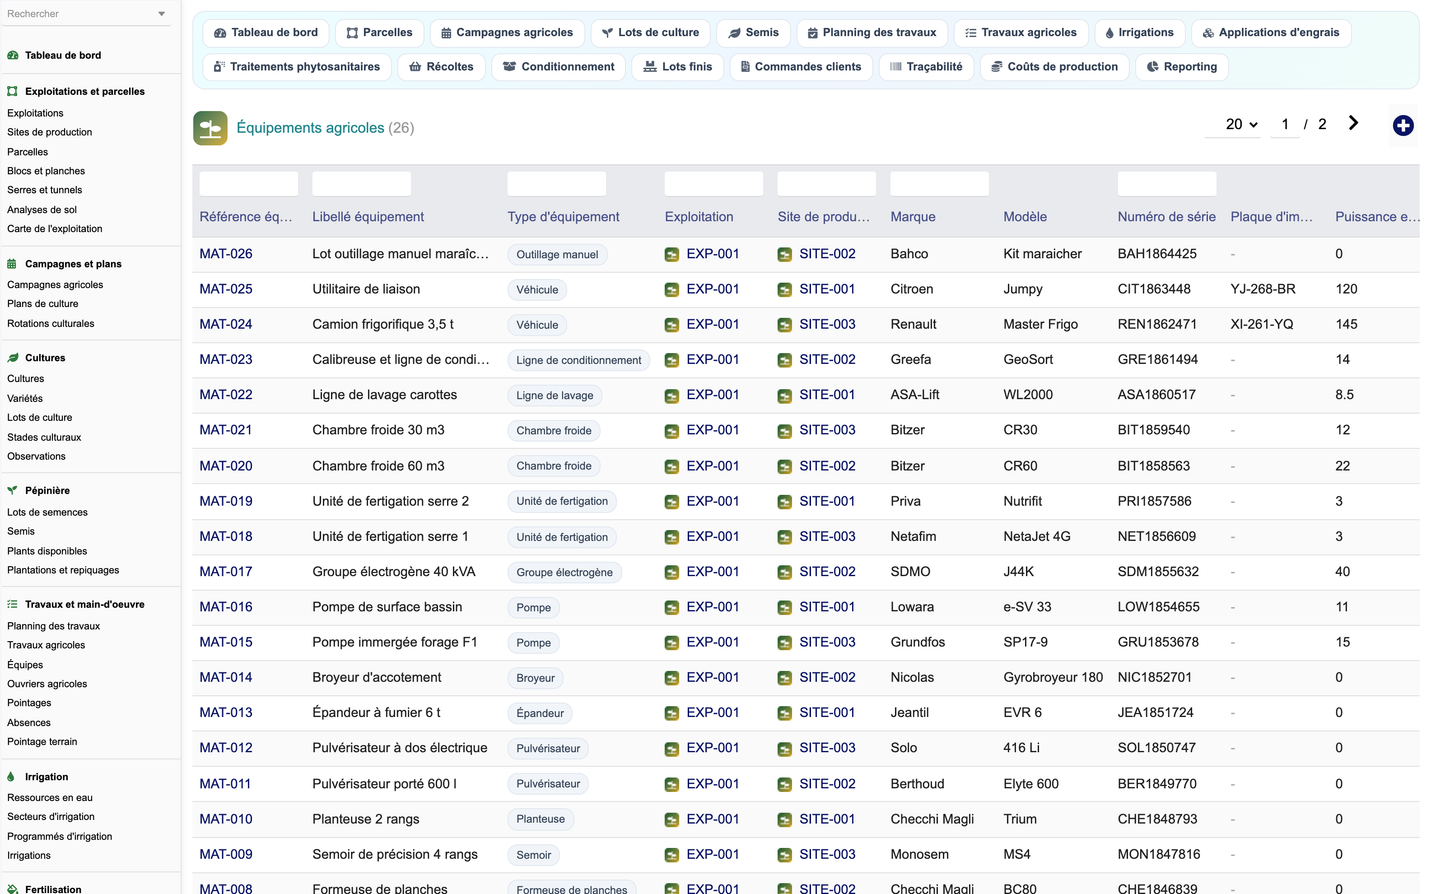This screenshot has width=1445, height=894.
Task: Open the Traitements phytosanitaires tab
Action: coord(297,67)
